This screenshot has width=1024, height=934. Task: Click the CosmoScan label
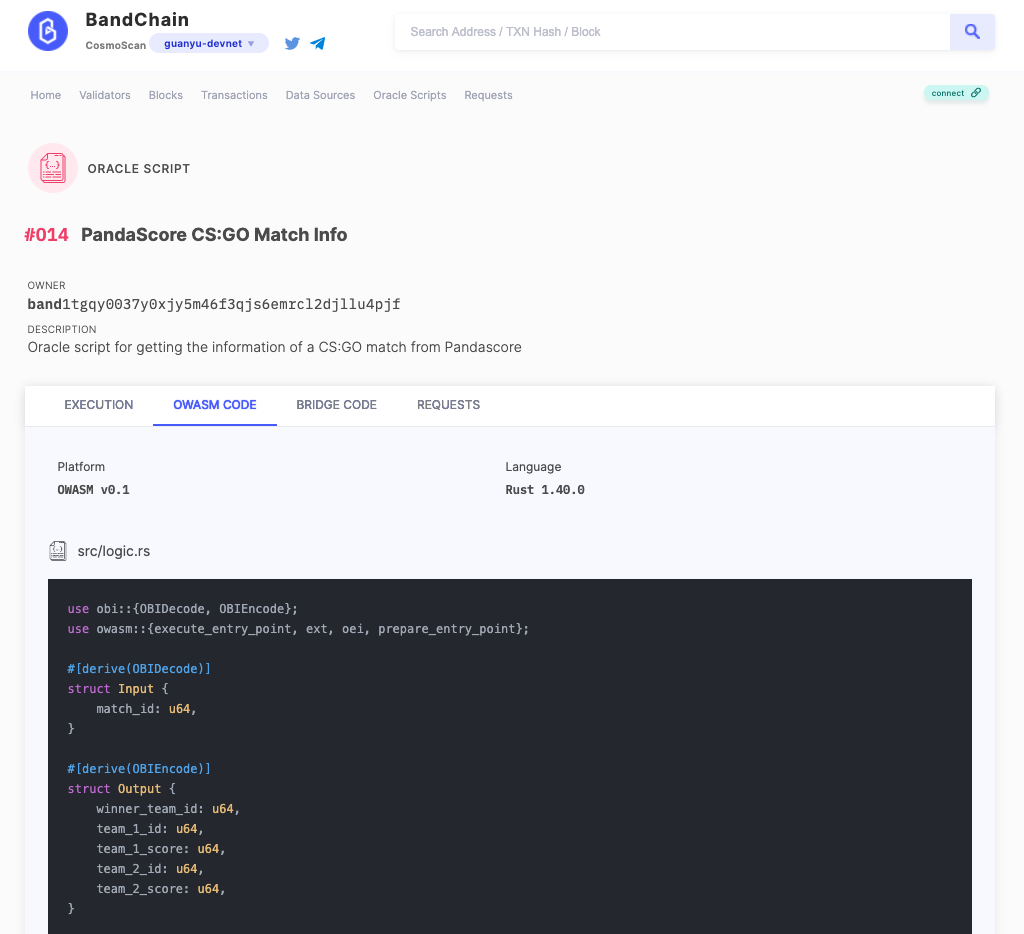tap(116, 45)
